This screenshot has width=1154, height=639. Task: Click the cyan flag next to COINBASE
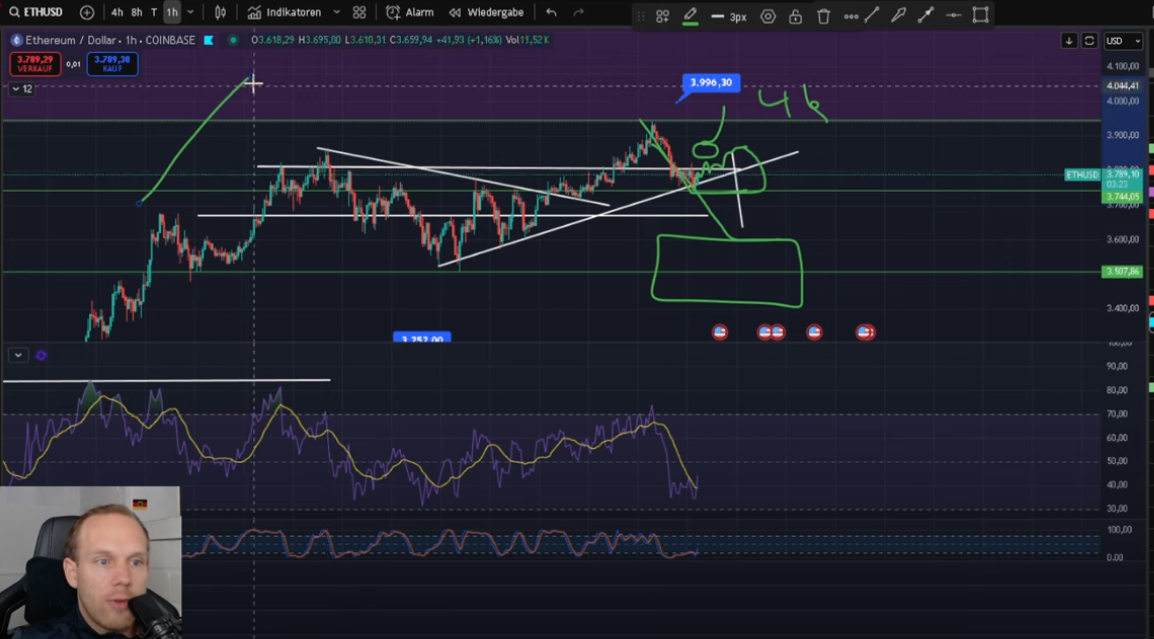(208, 40)
